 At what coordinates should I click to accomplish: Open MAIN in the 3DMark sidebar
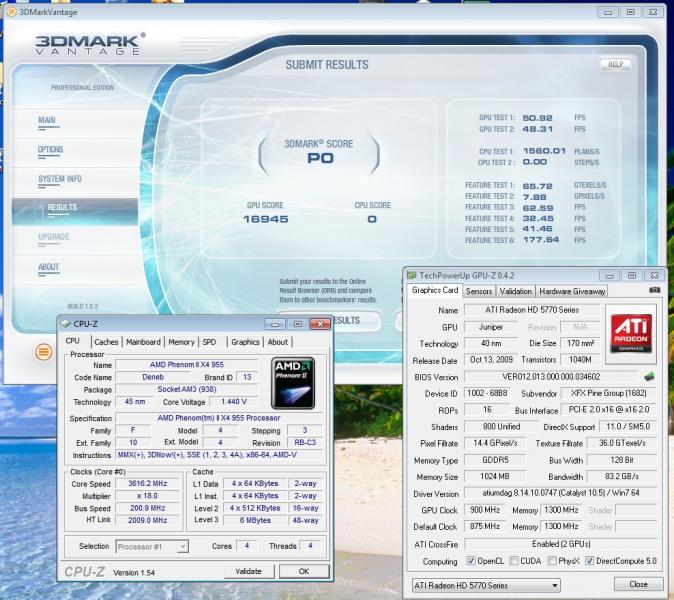[x=47, y=120]
